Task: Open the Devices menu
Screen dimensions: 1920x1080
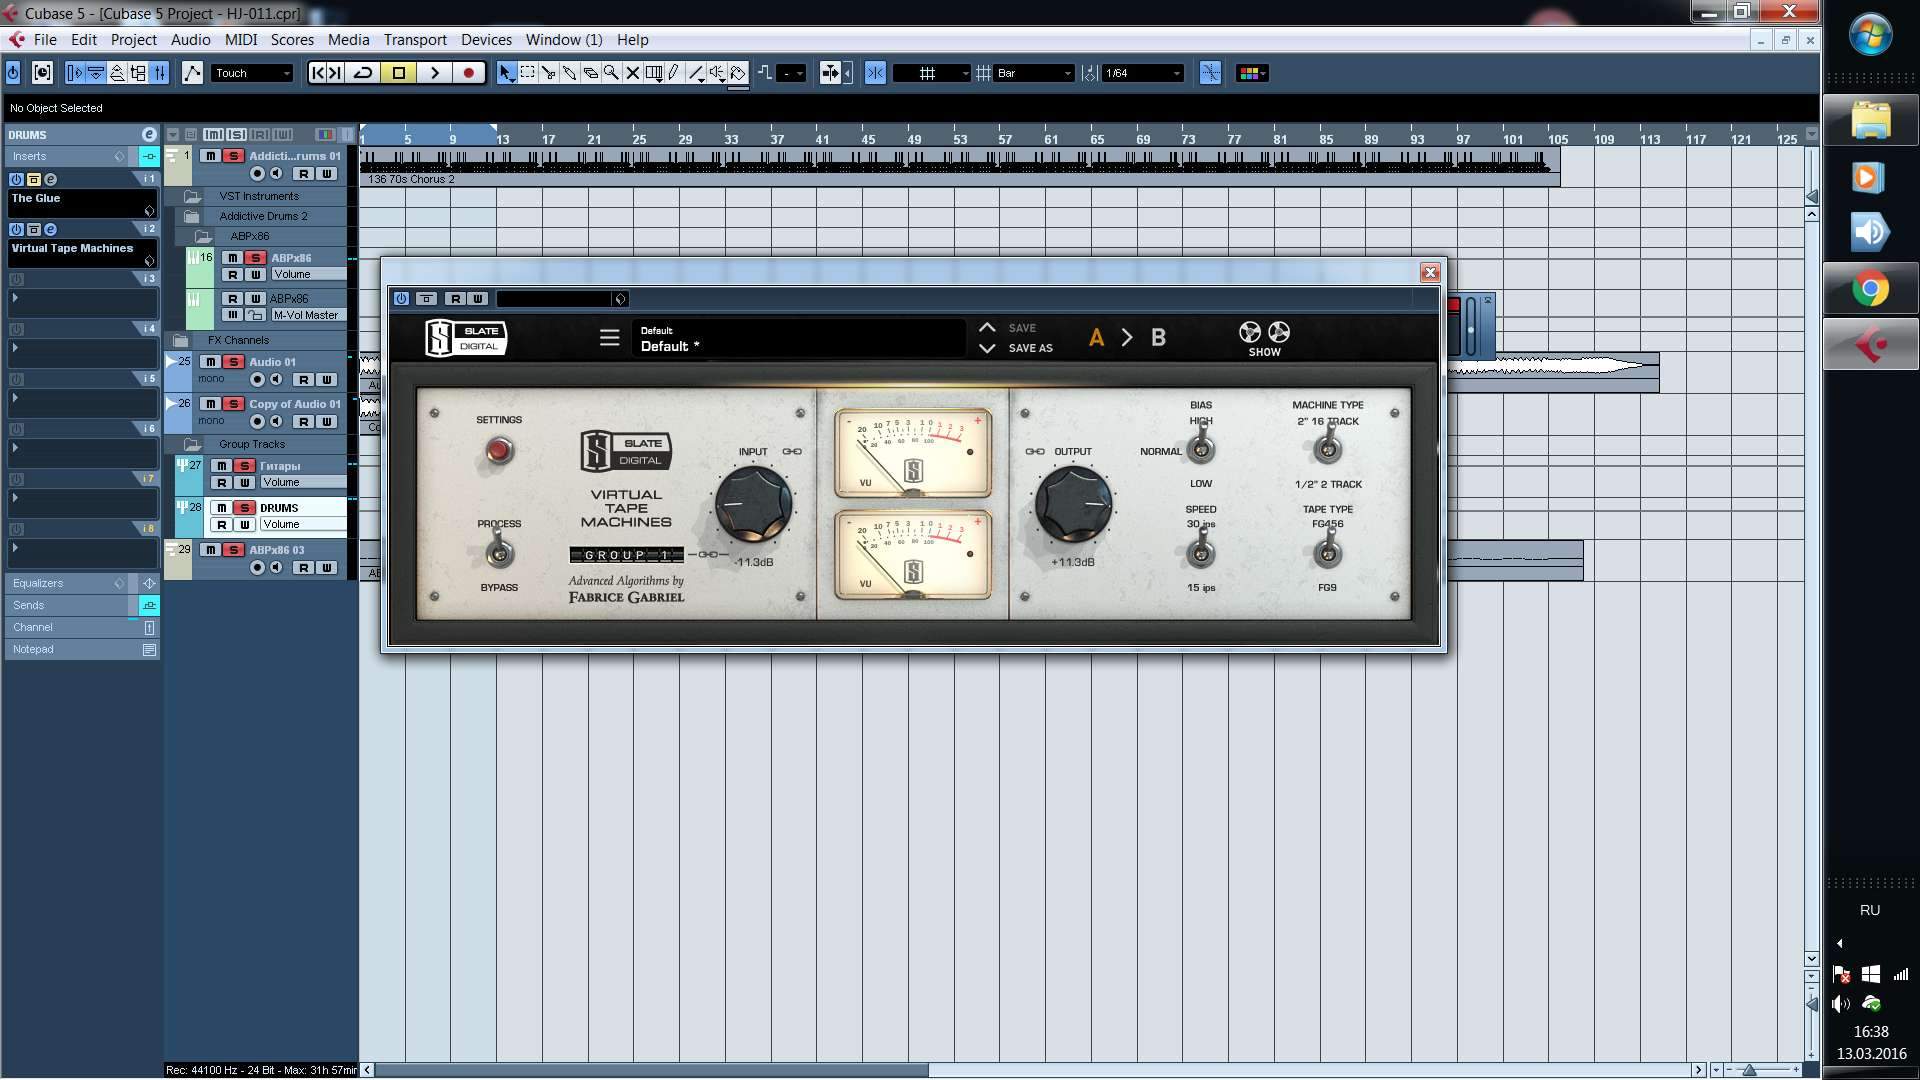Action: [x=486, y=40]
